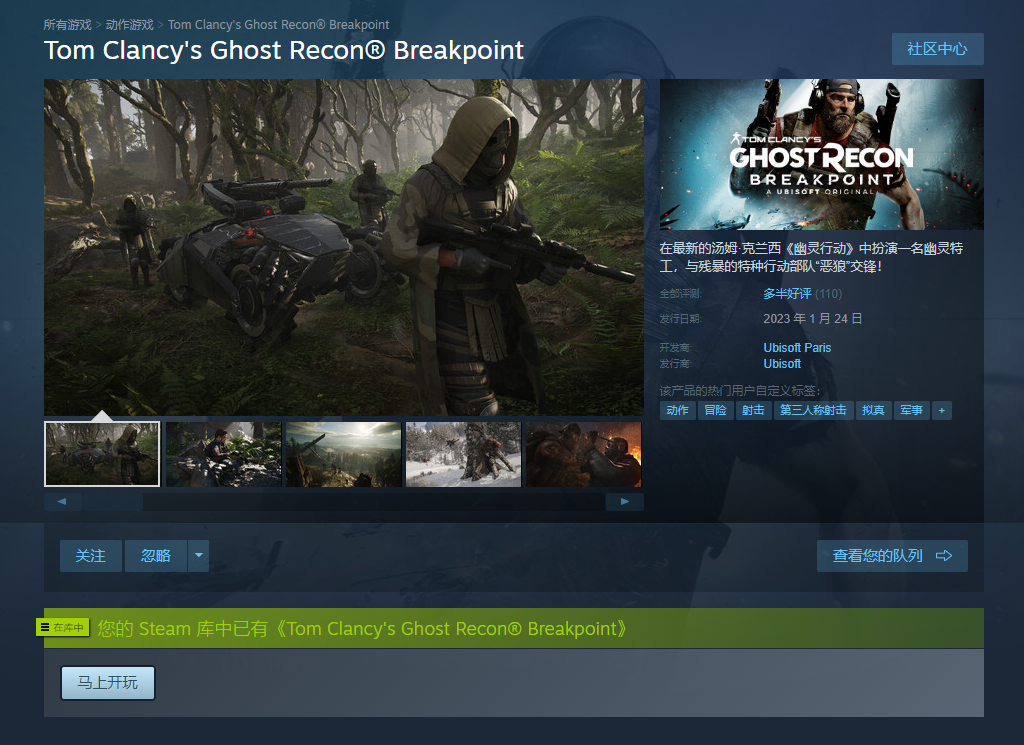This screenshot has height=745, width=1024.
Task: Open the Tom Clancy's Ghost Recon® Breakpoint breadcrumb
Action: (278, 25)
